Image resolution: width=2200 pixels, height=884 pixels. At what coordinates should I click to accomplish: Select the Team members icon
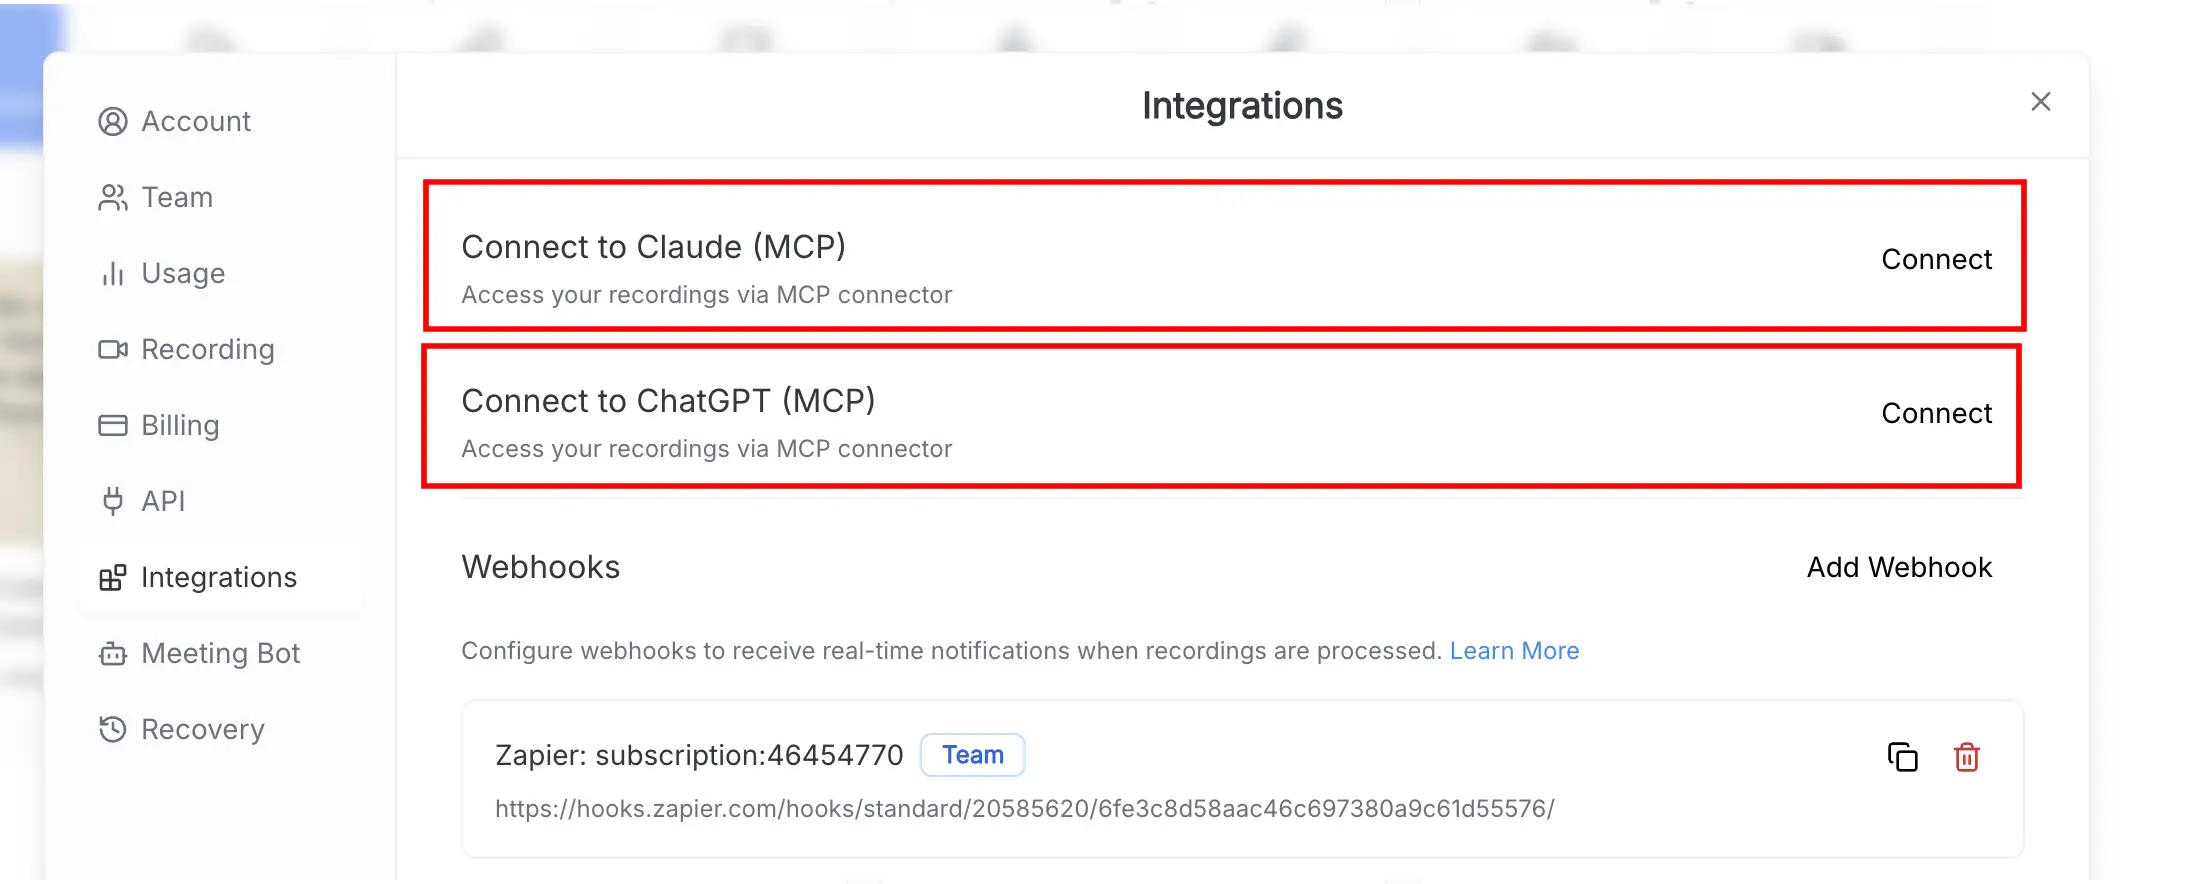click(x=113, y=197)
